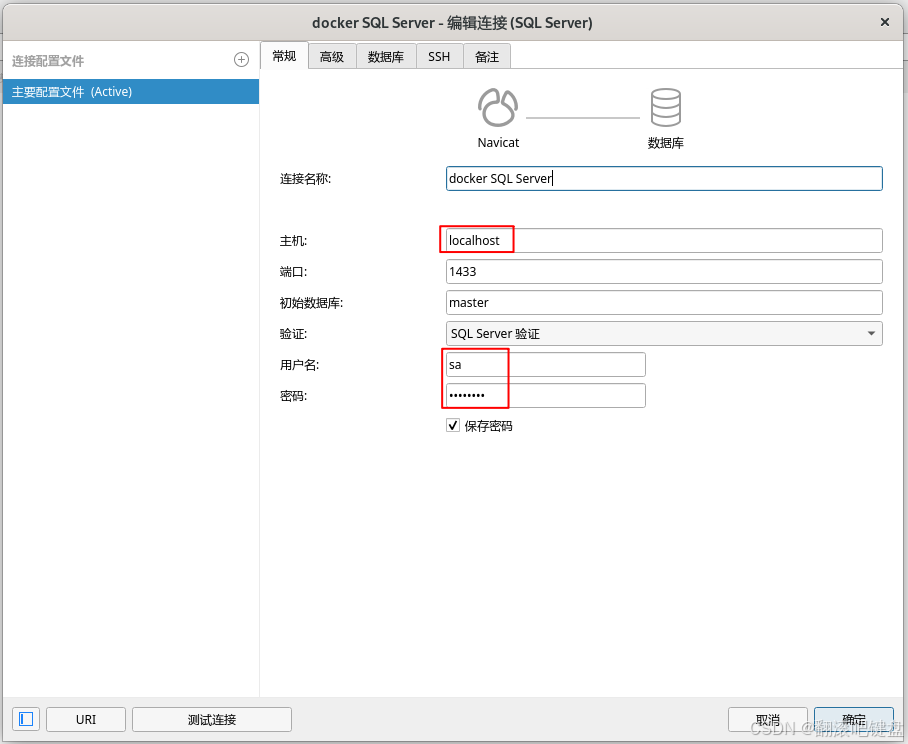Click the 端口 field showing 1433
Screen dimensions: 908x744
pos(664,272)
